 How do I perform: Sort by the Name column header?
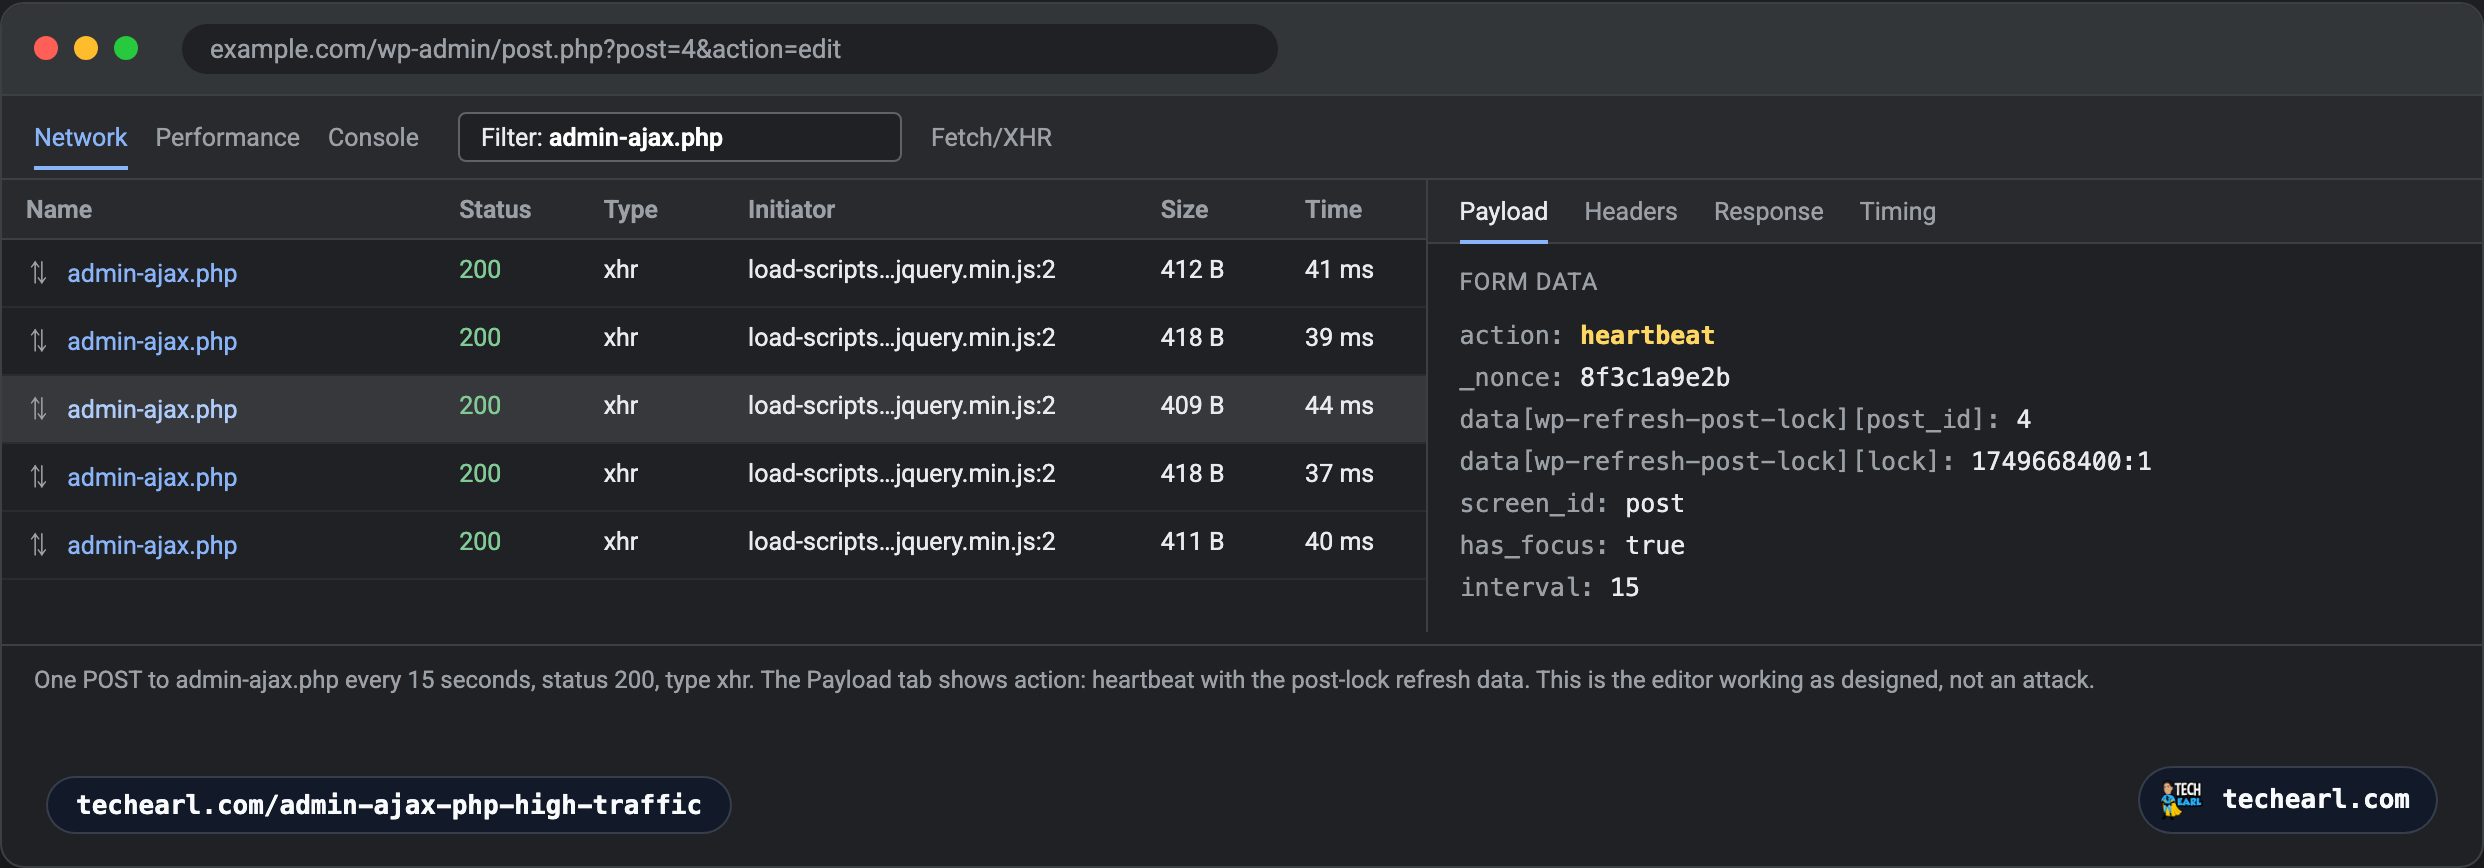tap(59, 209)
